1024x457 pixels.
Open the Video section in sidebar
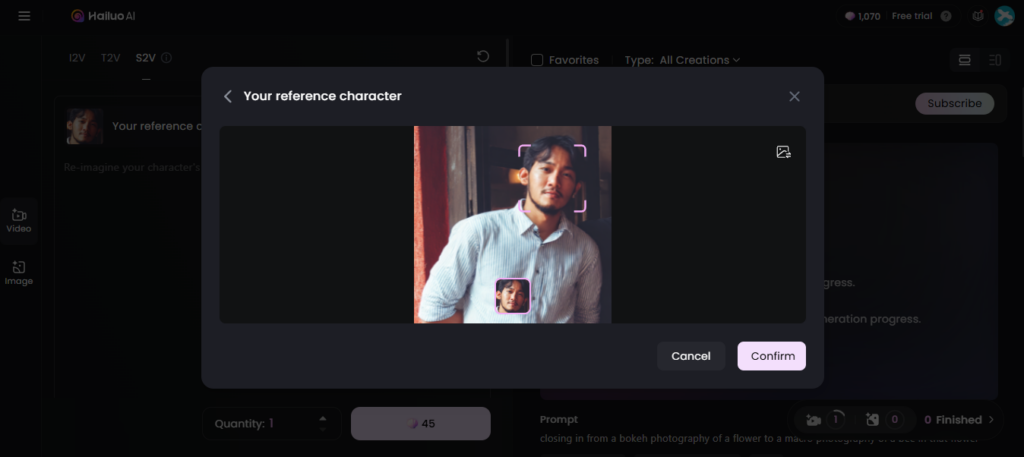[18, 221]
